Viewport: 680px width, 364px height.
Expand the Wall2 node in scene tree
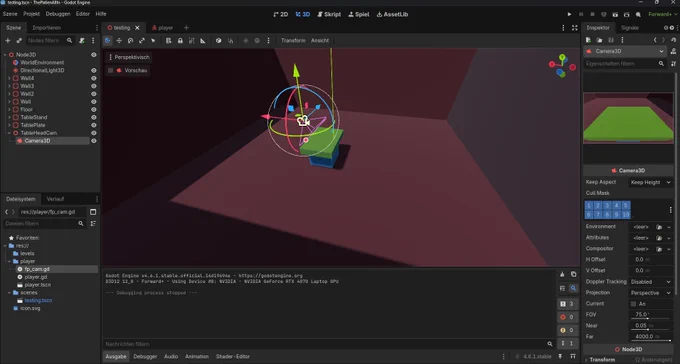click(x=9, y=94)
